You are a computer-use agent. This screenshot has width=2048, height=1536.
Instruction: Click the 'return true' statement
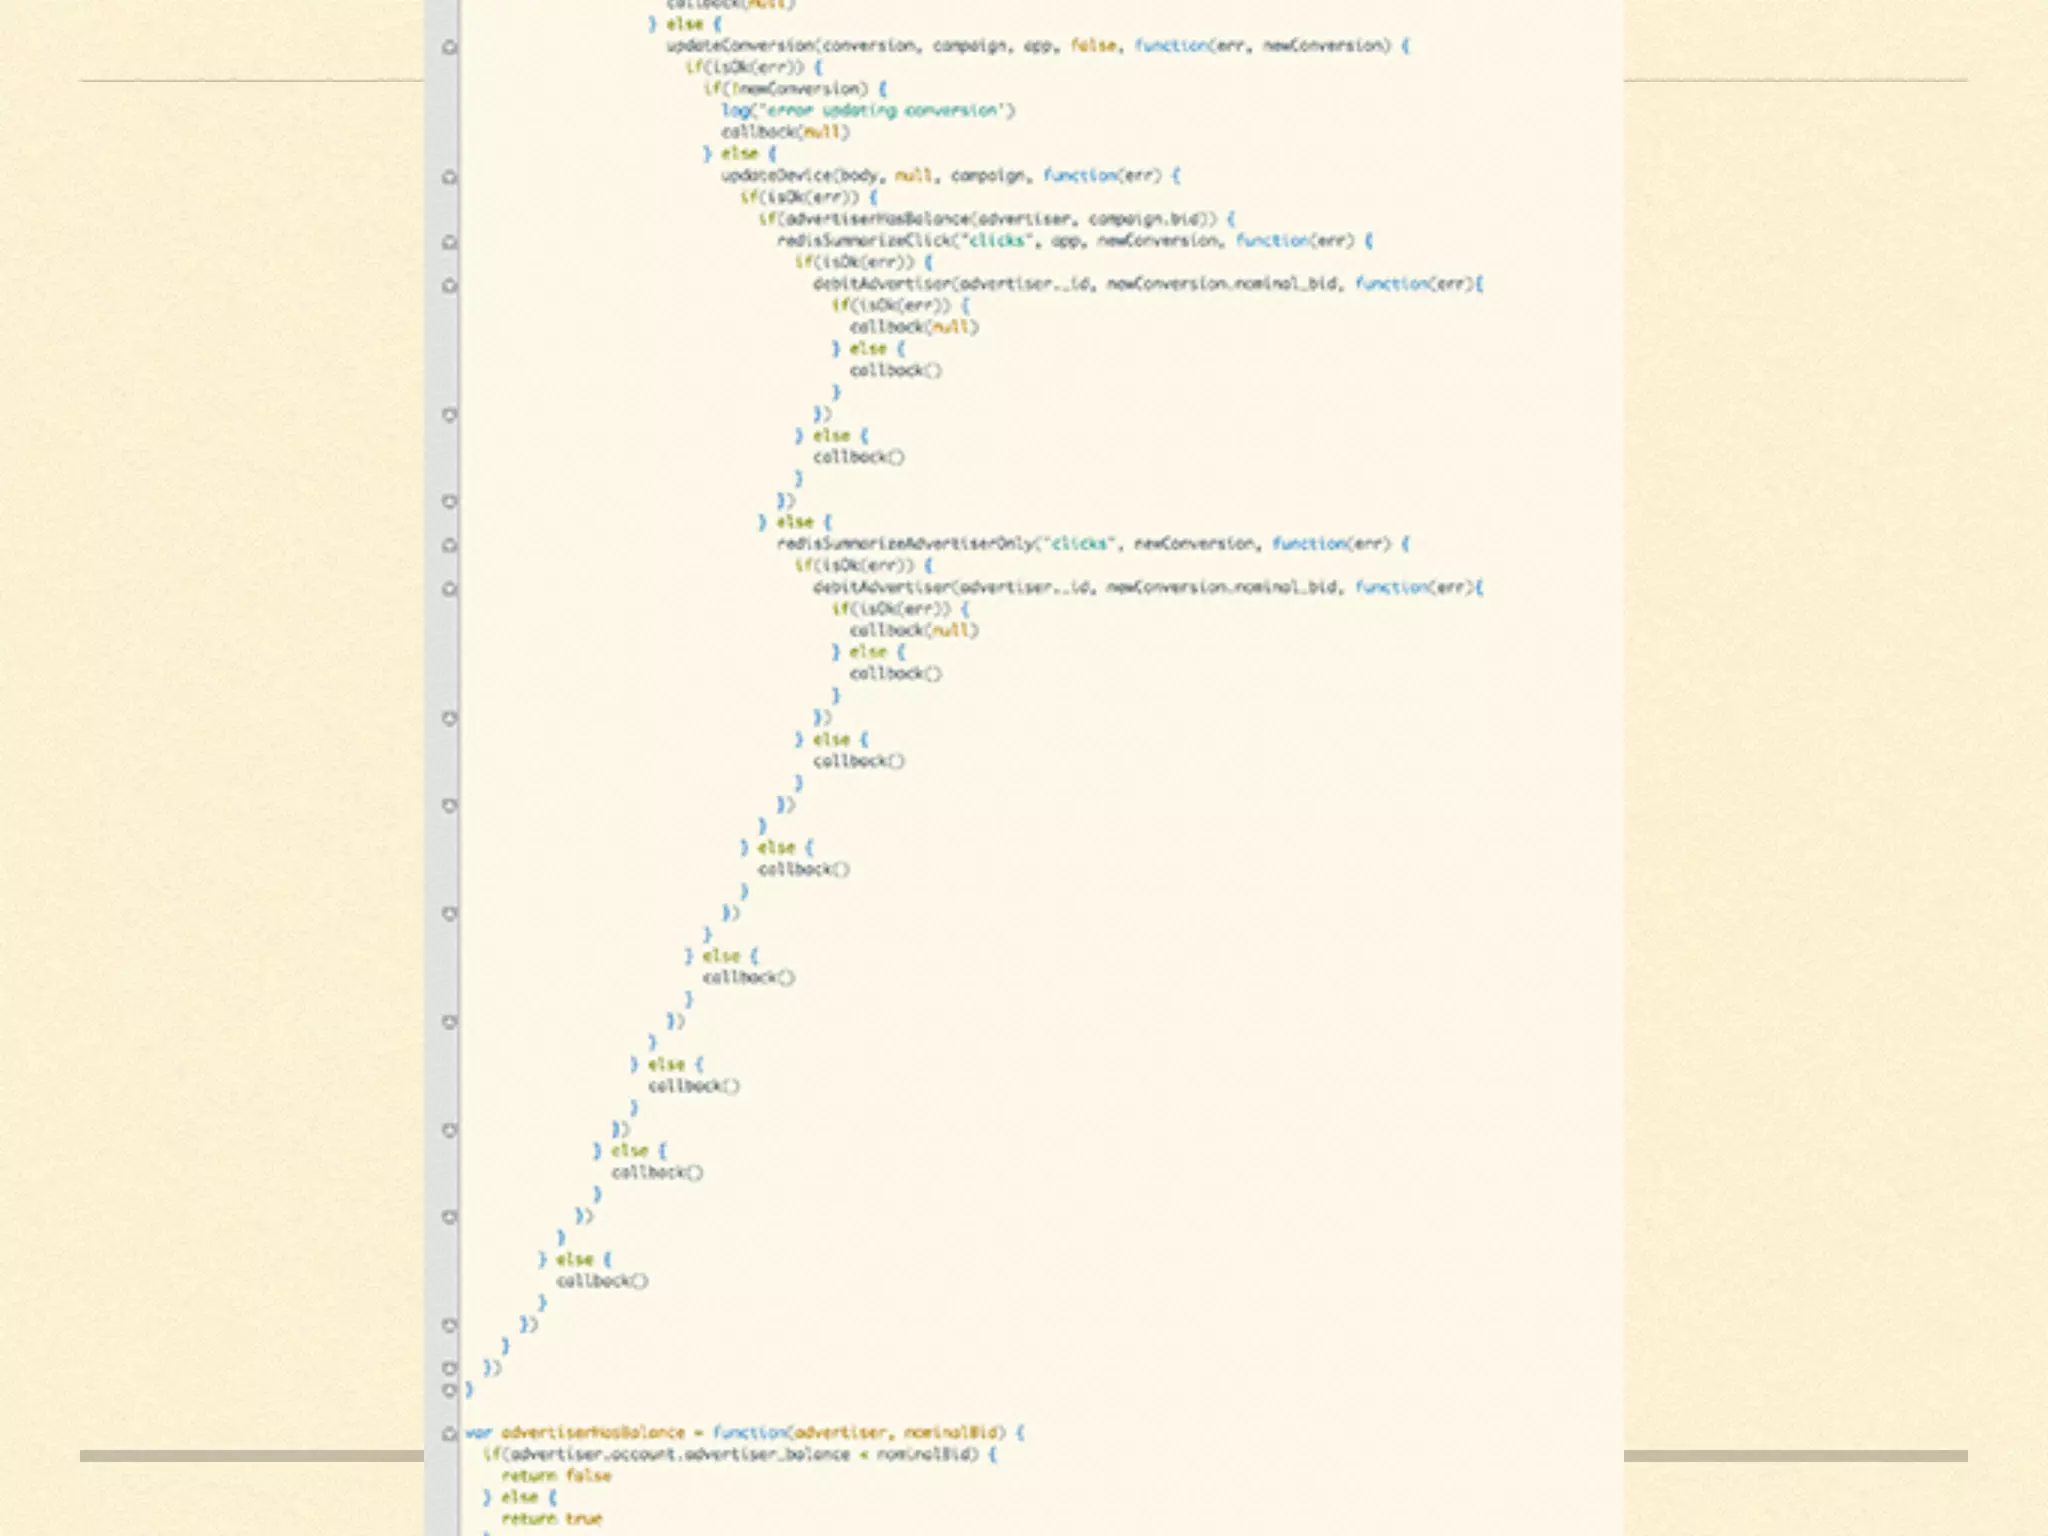point(552,1519)
